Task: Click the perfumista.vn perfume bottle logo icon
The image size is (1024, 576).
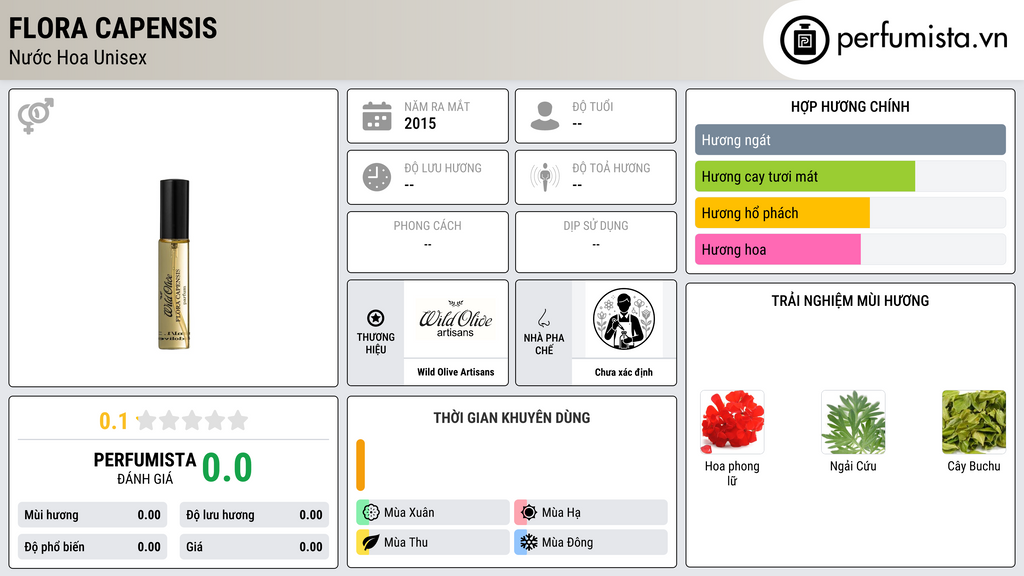Action: 804,40
